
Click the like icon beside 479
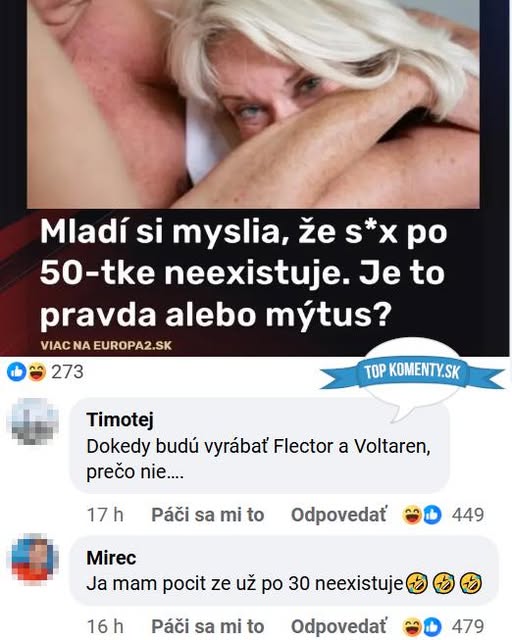pos(432,627)
